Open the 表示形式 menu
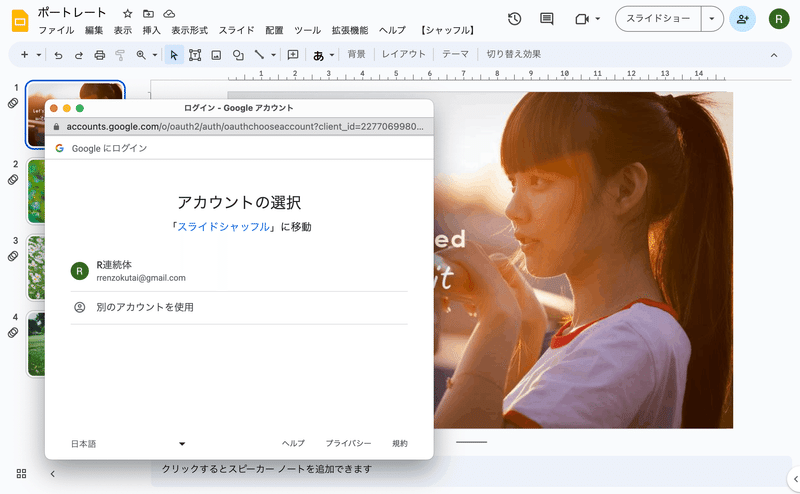The image size is (800, 494). pos(189,30)
